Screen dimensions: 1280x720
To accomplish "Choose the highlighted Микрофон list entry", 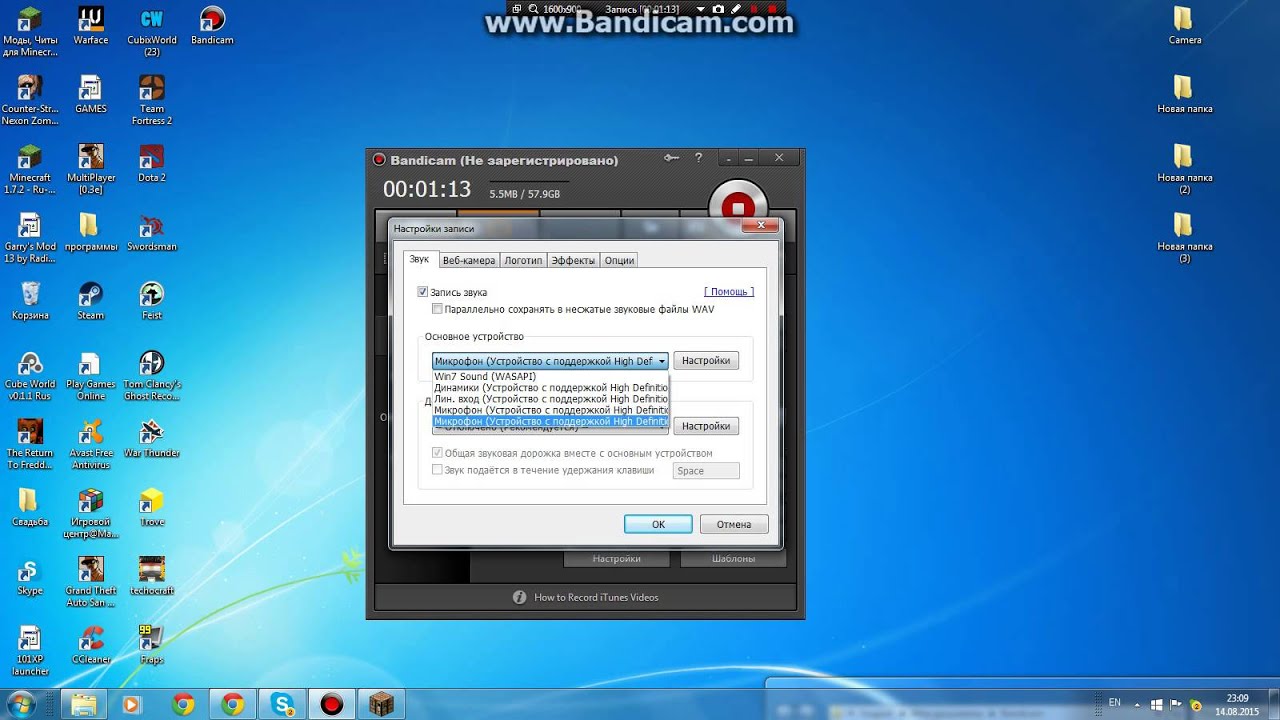I will coord(550,421).
